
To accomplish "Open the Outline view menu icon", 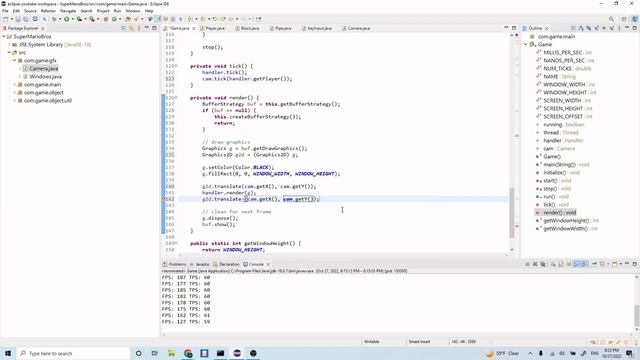I will (619, 28).
